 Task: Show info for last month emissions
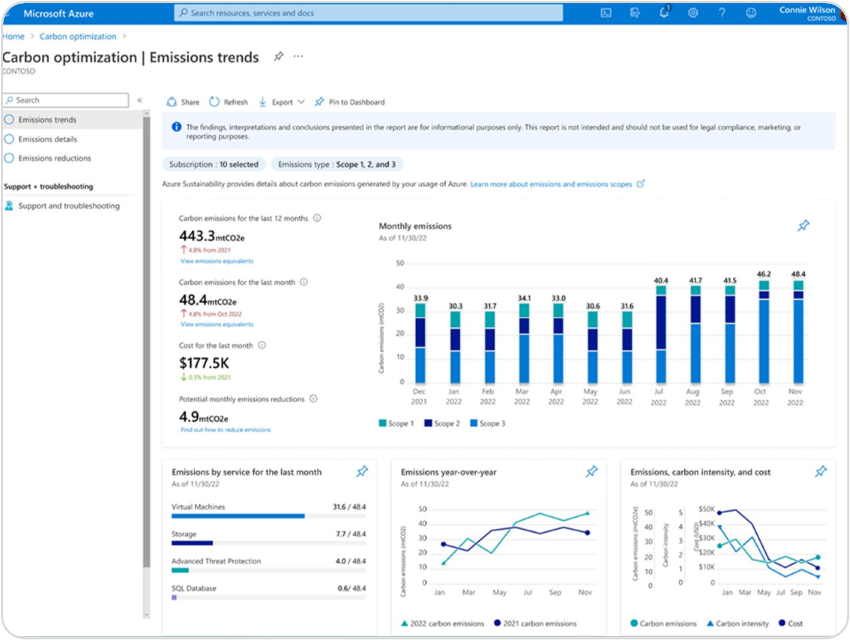point(304,282)
